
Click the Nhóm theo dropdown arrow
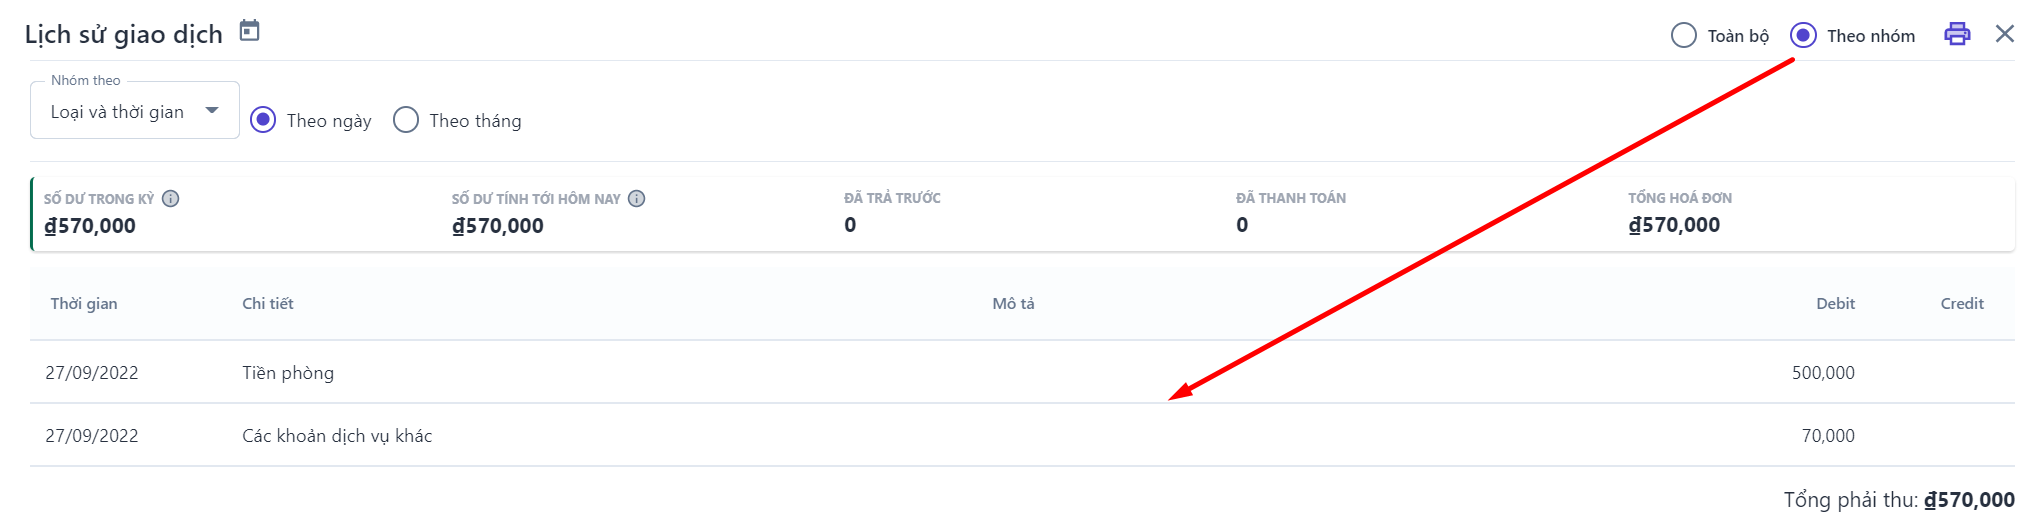click(212, 110)
